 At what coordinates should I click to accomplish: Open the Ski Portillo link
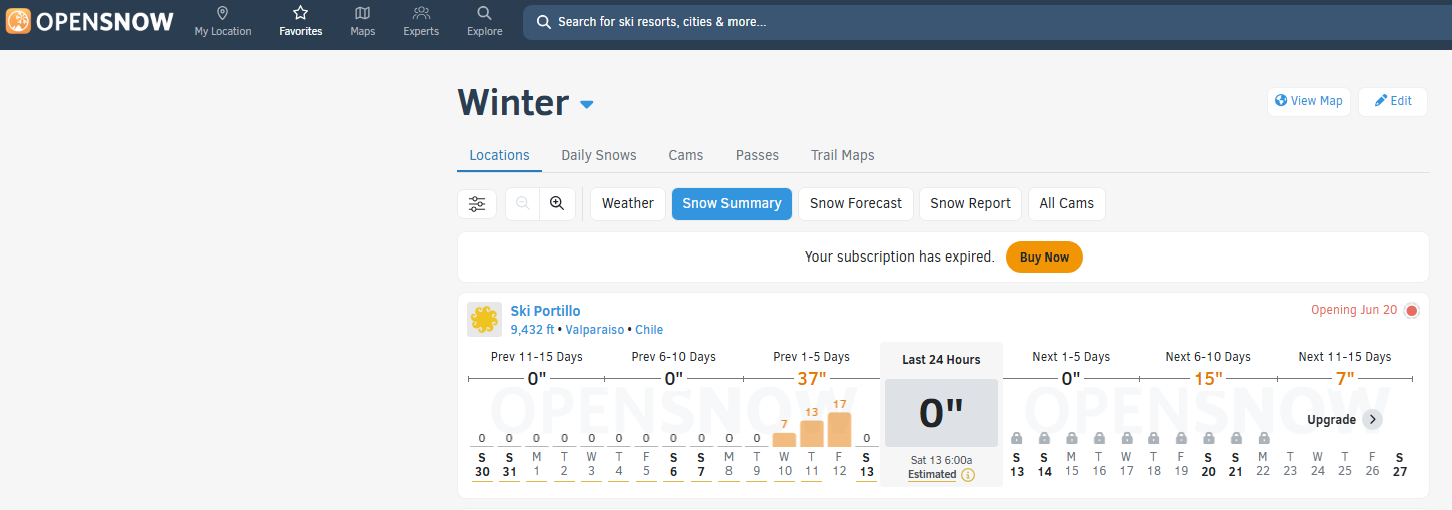pyautogui.click(x=545, y=311)
